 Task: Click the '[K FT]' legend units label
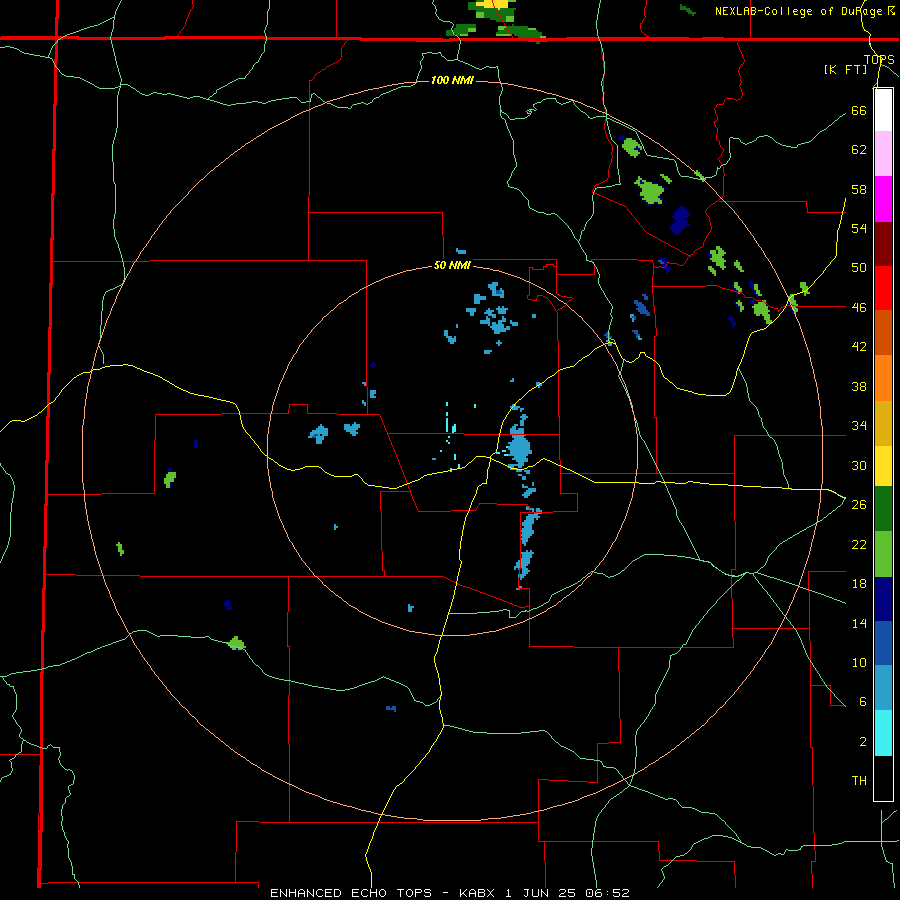pos(845,69)
